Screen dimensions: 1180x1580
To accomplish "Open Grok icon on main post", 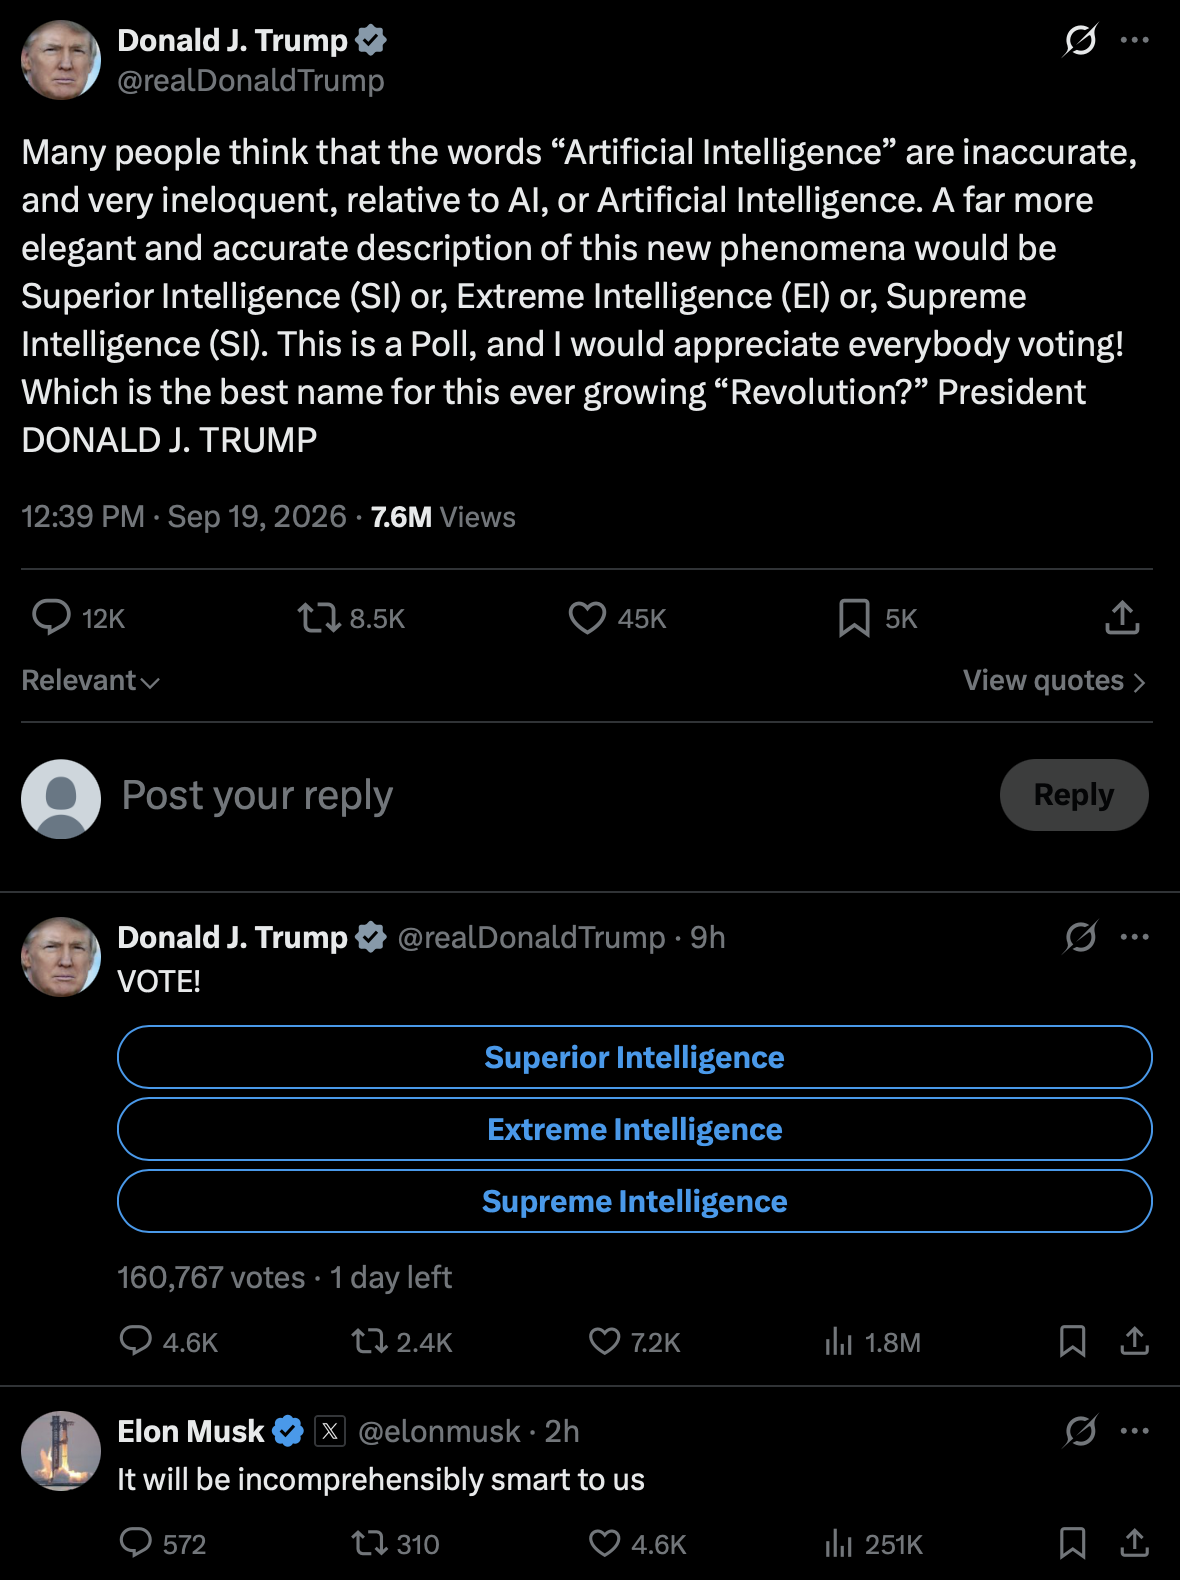I will (1080, 40).
